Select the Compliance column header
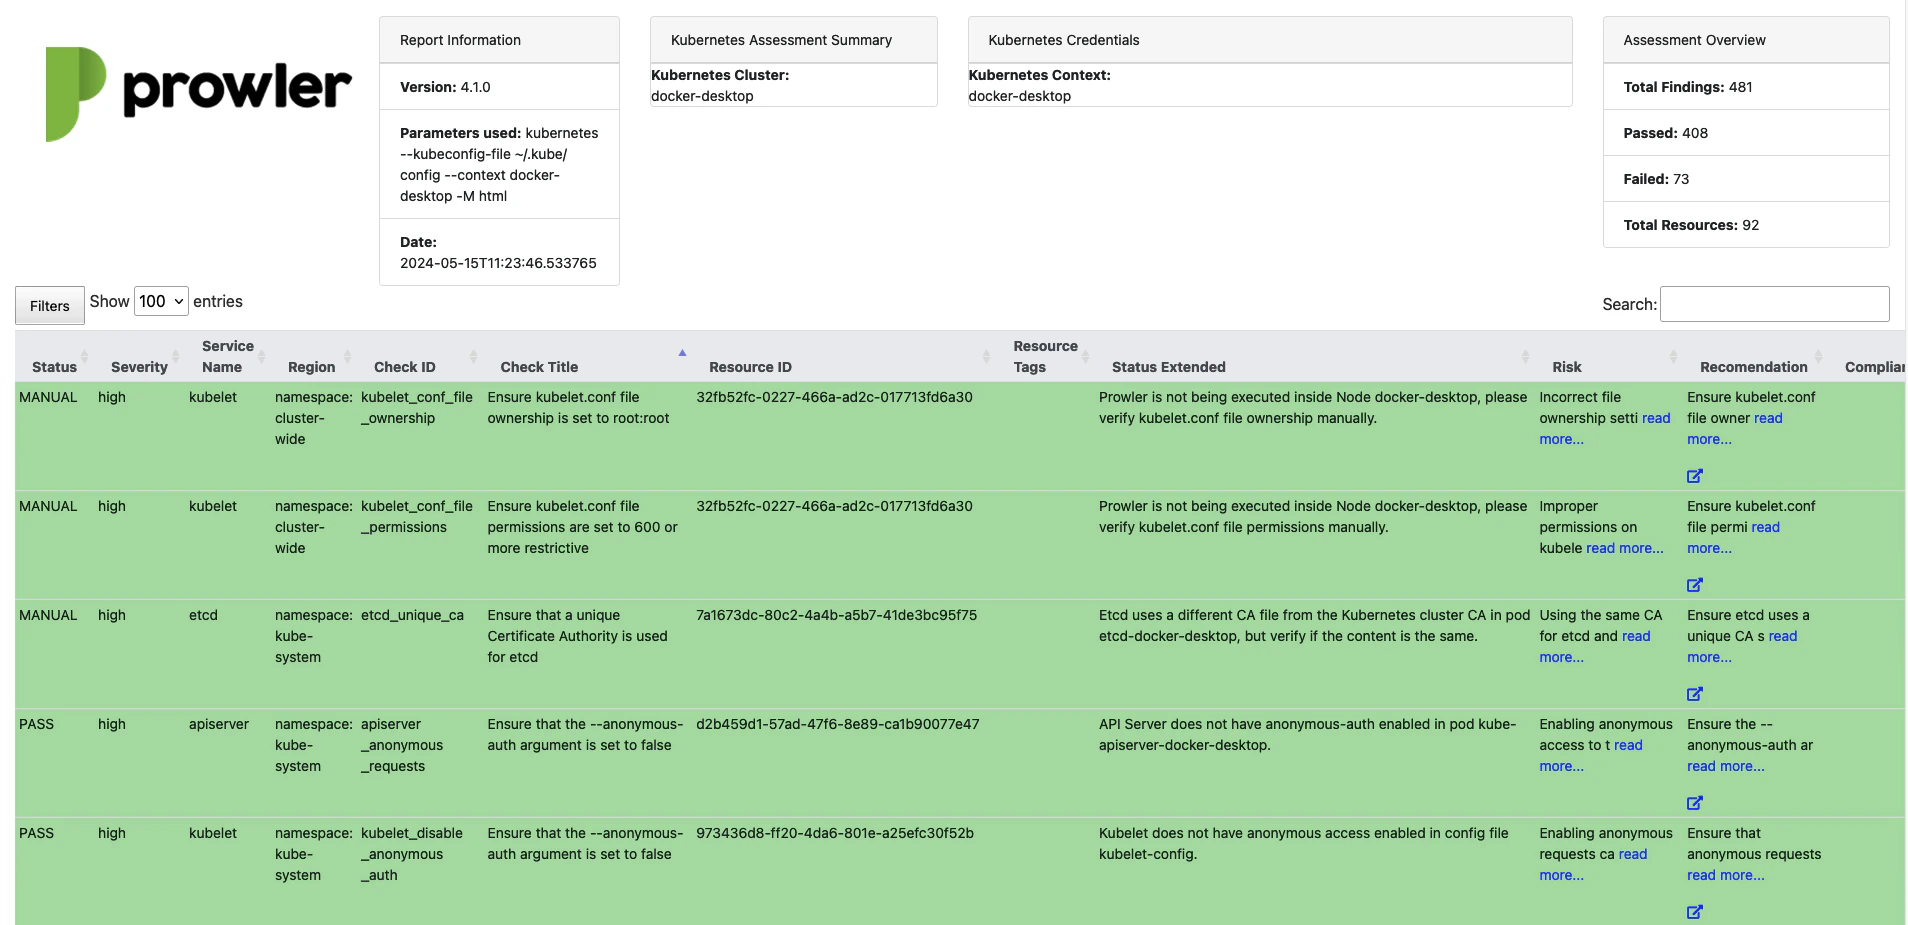 [1873, 367]
